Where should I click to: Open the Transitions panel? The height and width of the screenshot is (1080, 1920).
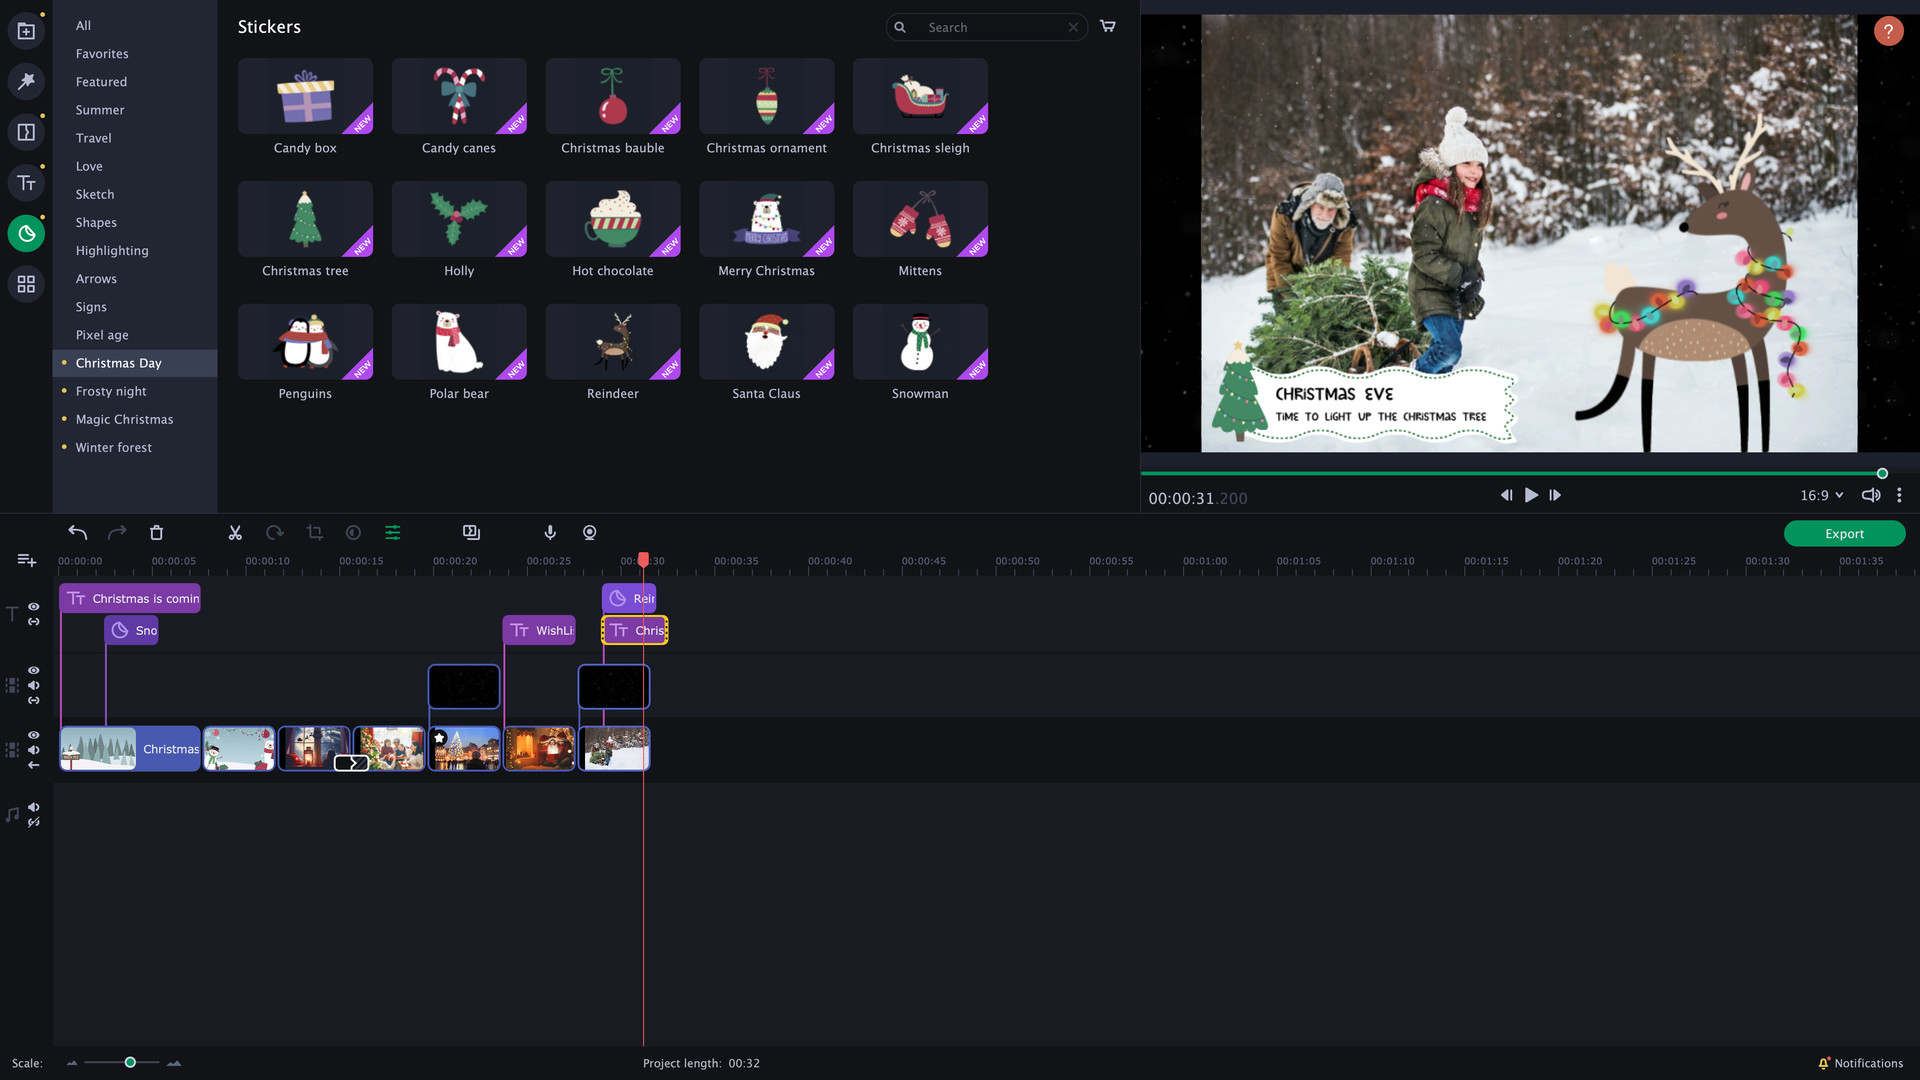pyautogui.click(x=26, y=131)
